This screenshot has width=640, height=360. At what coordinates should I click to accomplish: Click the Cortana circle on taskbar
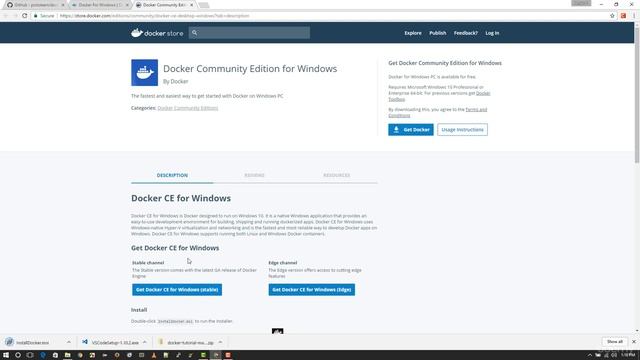[x=18, y=355]
